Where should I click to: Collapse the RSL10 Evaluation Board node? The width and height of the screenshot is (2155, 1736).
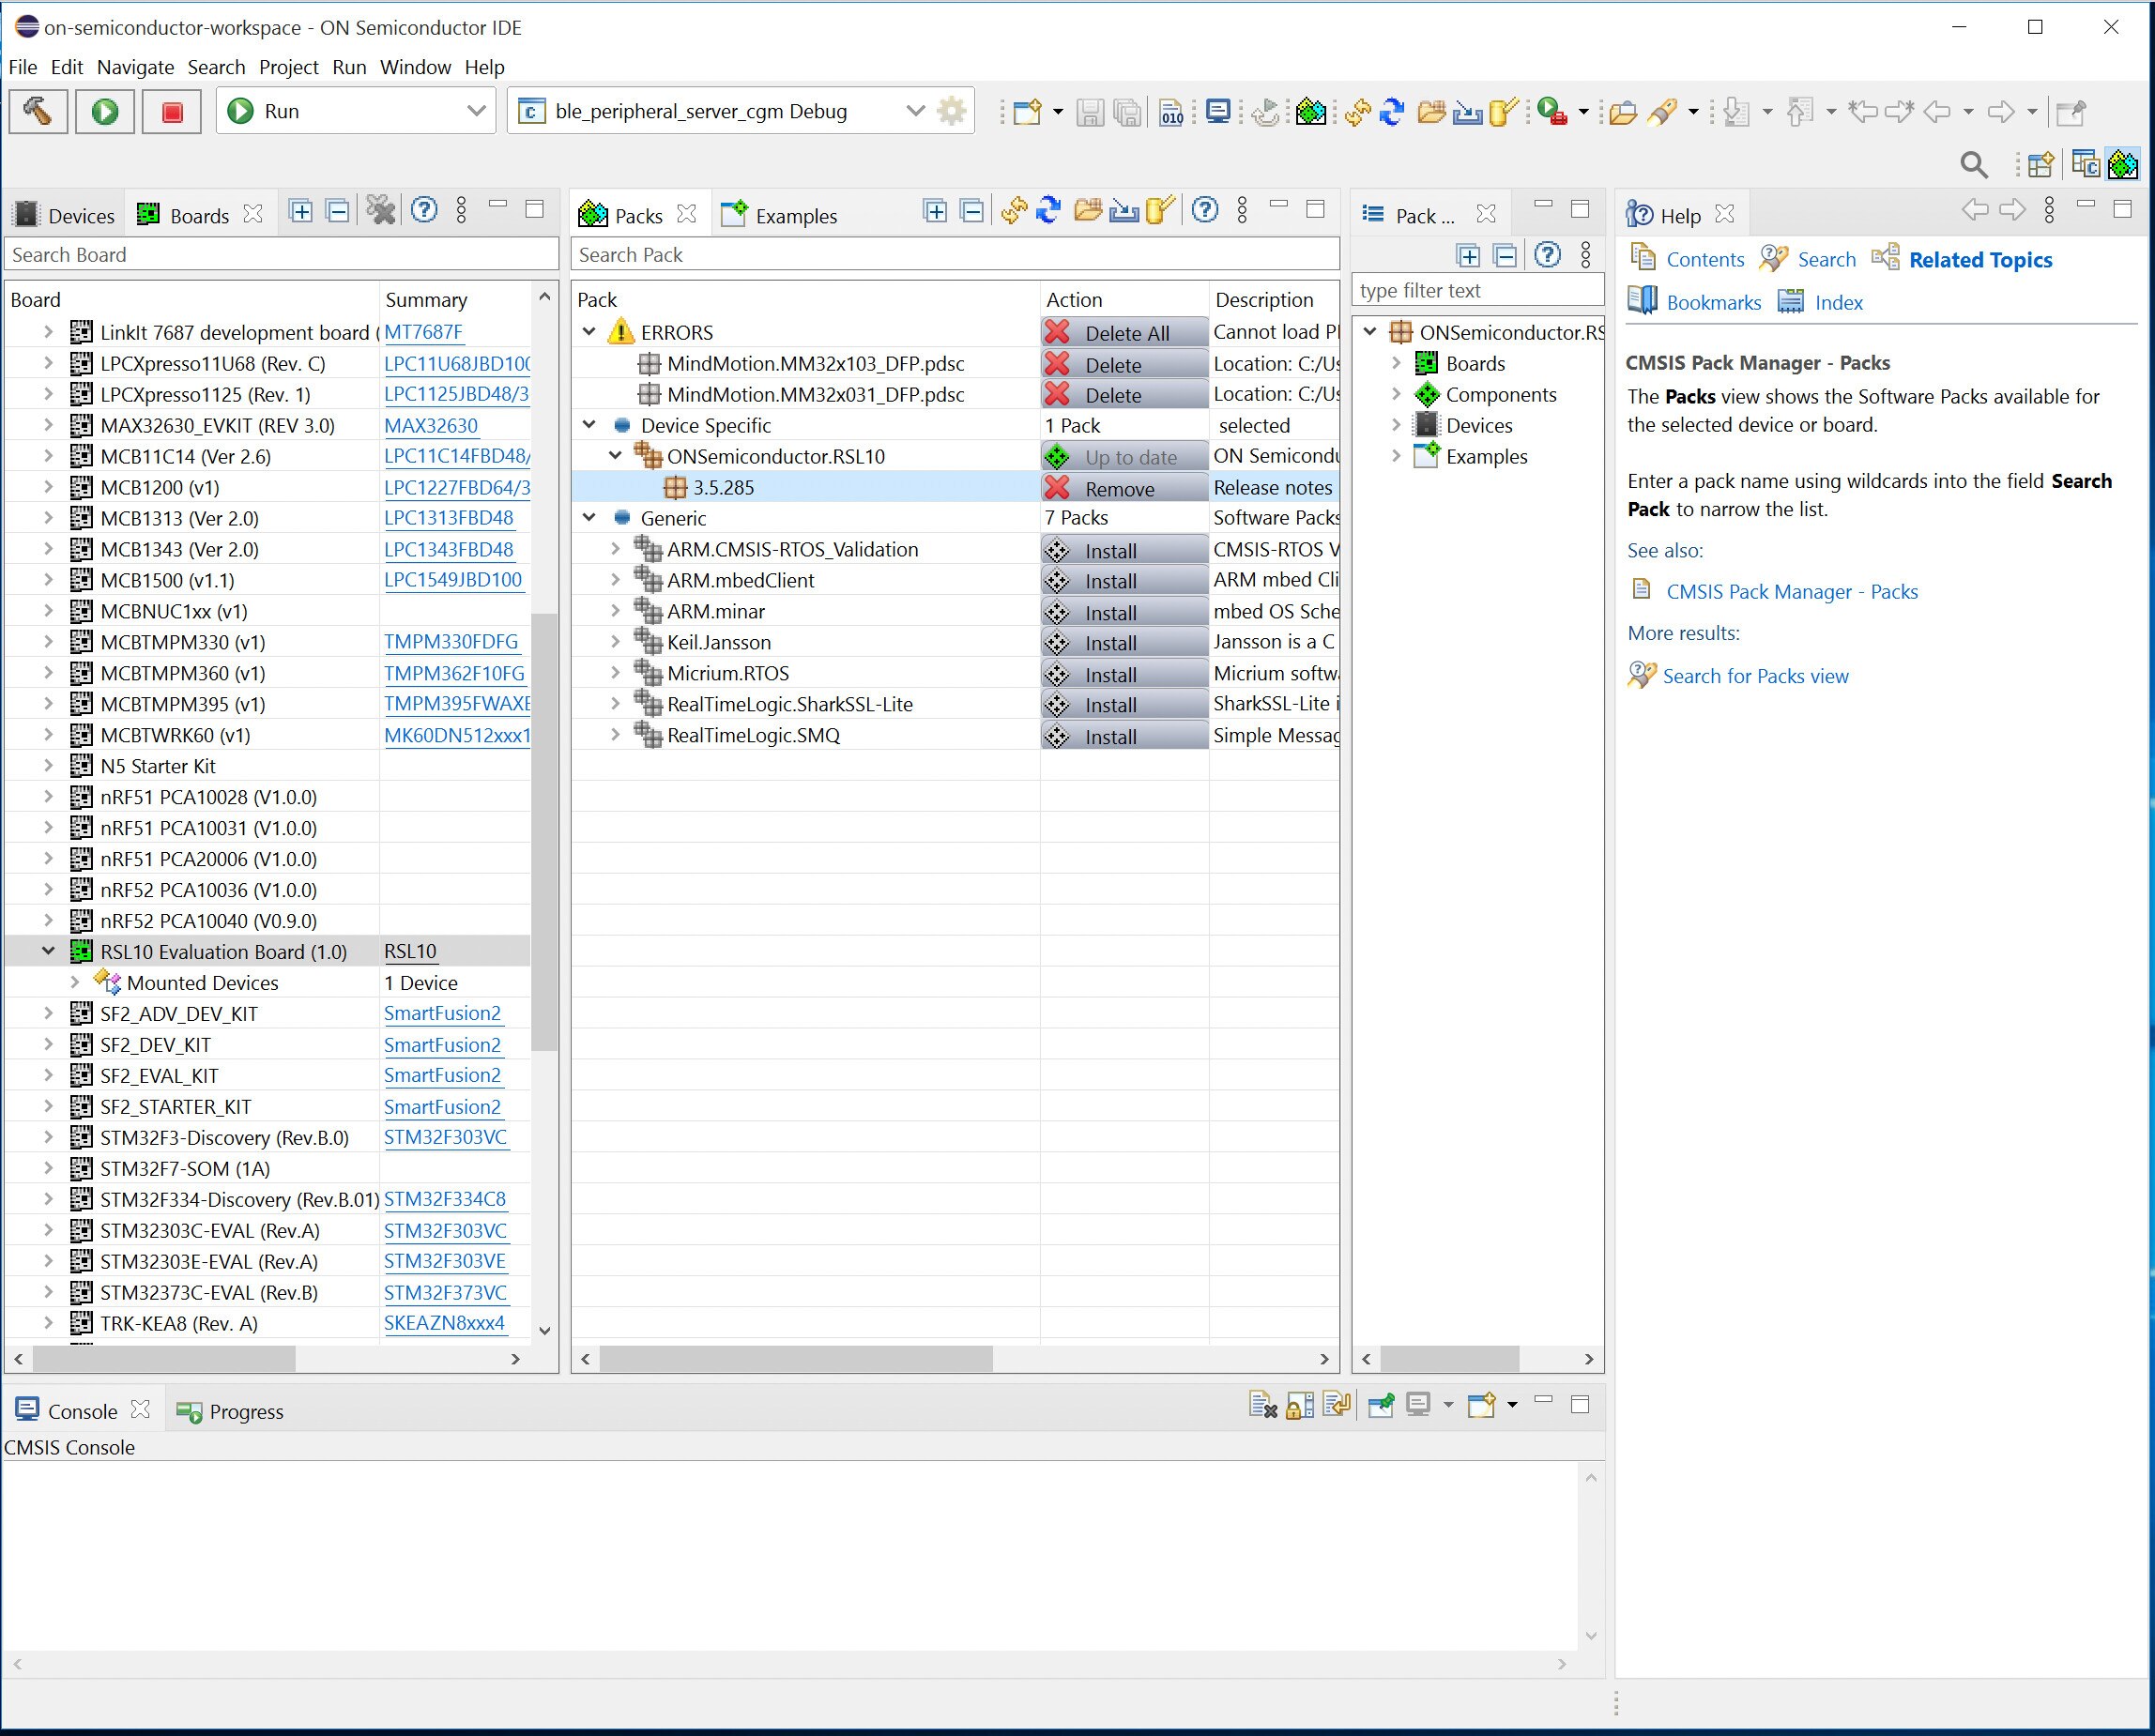click(48, 951)
